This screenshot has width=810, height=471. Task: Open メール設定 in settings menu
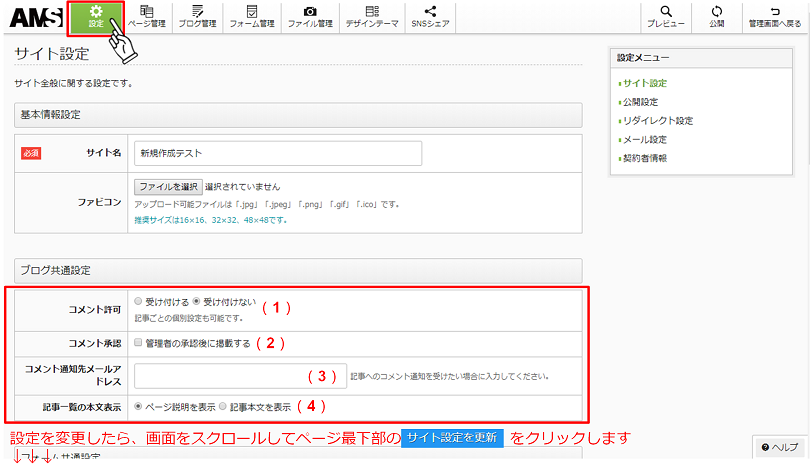coord(644,139)
